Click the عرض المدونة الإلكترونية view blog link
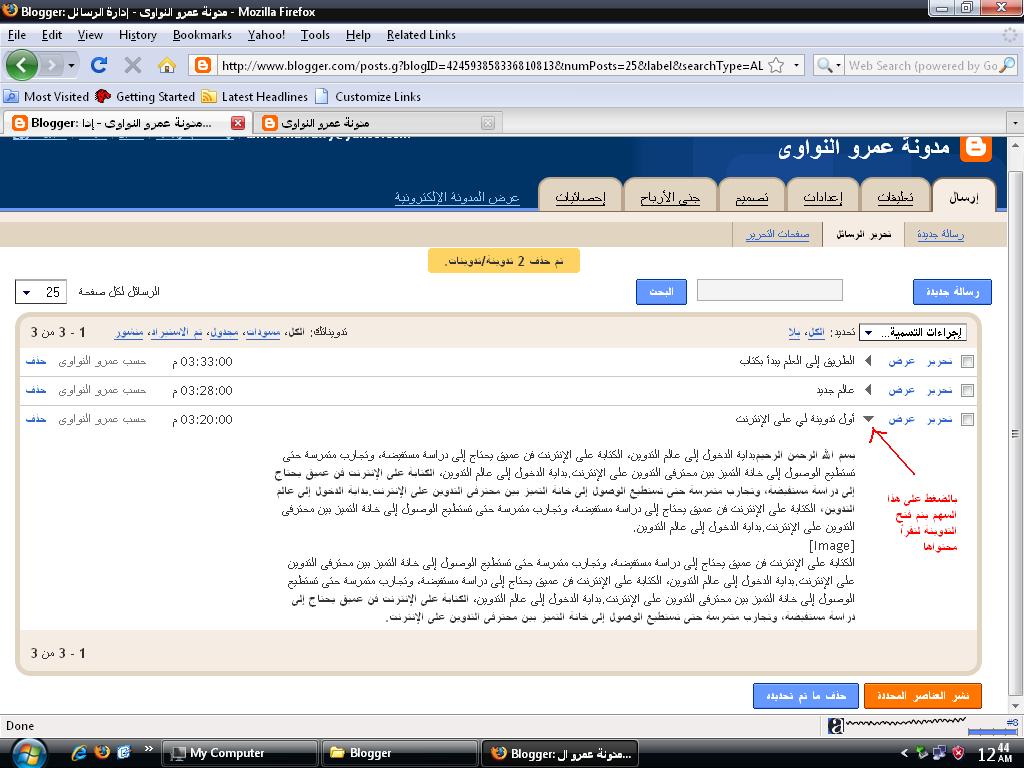Viewport: 1024px width, 768px height. click(x=456, y=197)
